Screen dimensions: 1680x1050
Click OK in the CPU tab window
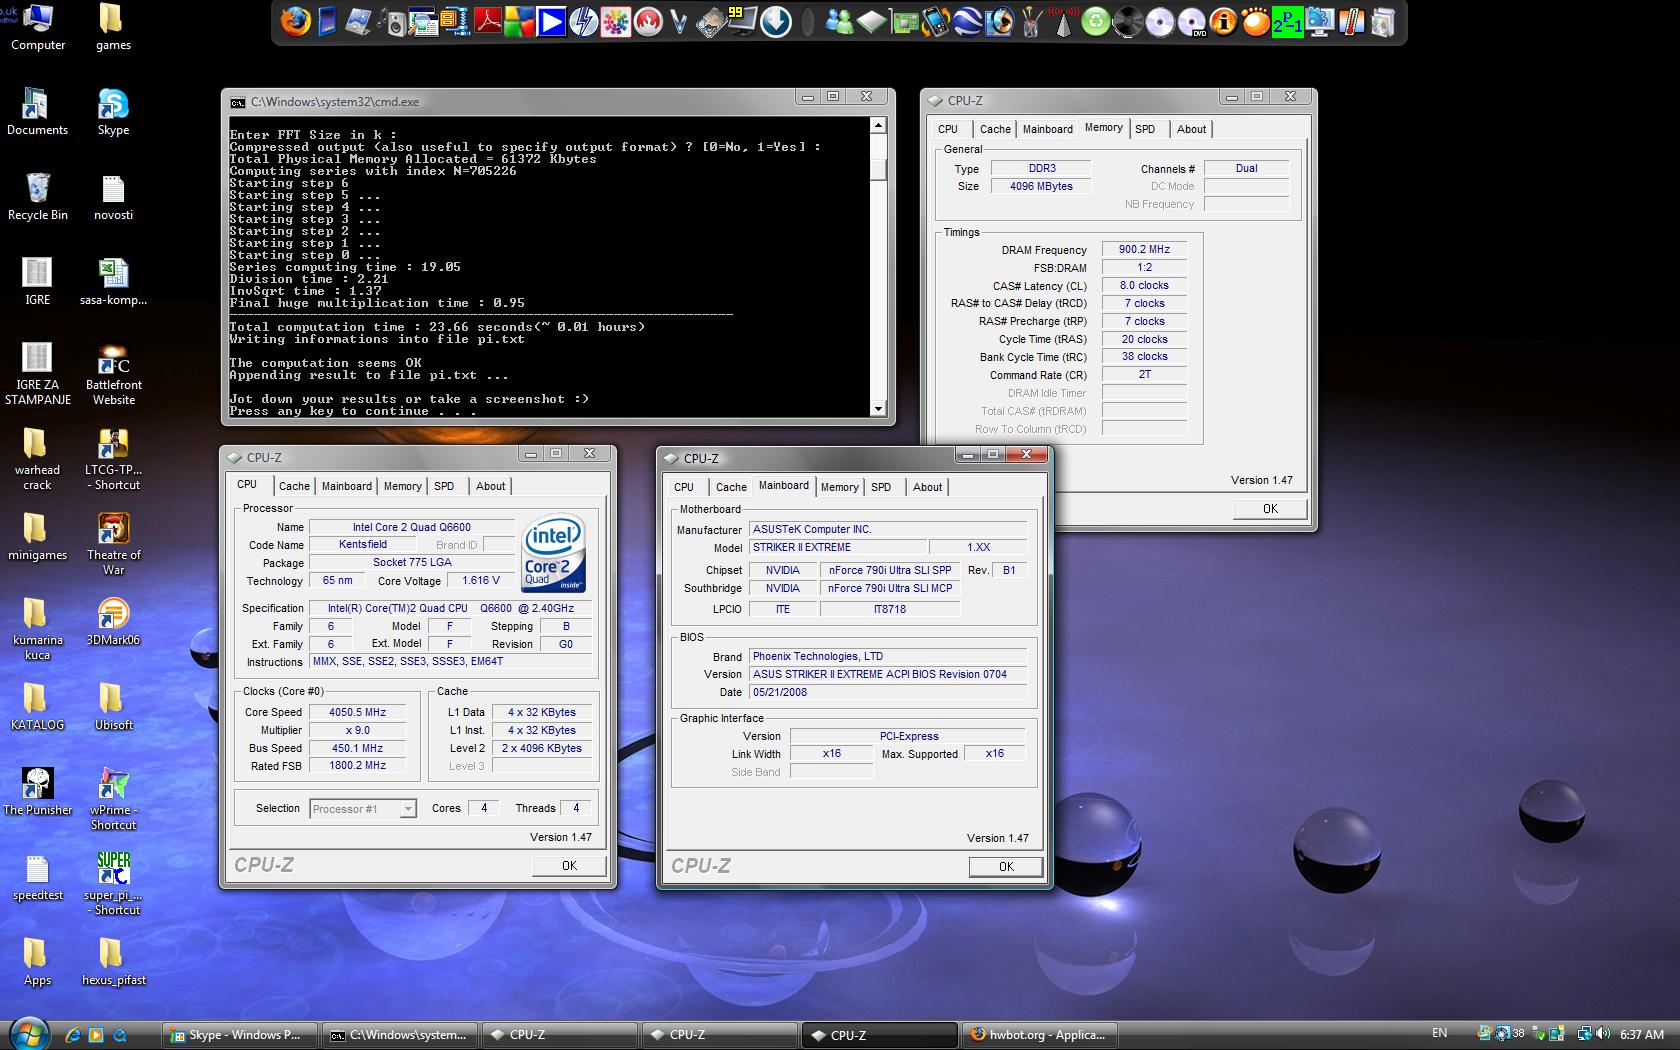[x=569, y=866]
